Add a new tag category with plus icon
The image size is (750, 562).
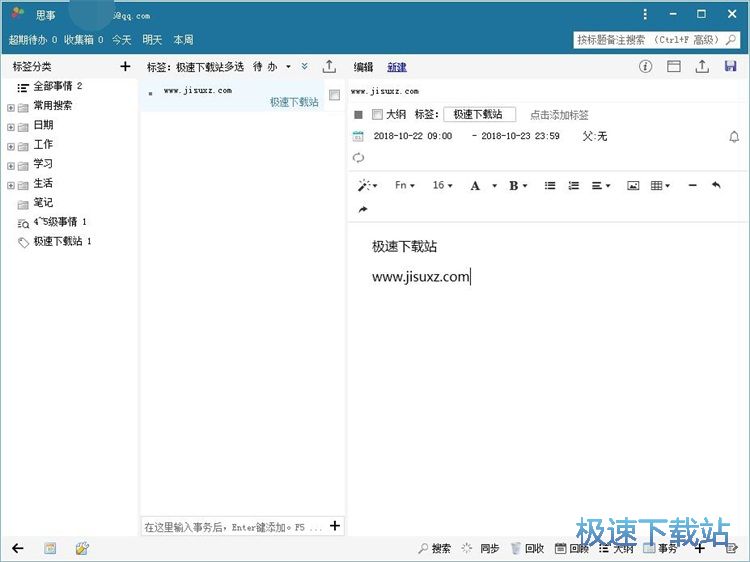click(x=125, y=67)
